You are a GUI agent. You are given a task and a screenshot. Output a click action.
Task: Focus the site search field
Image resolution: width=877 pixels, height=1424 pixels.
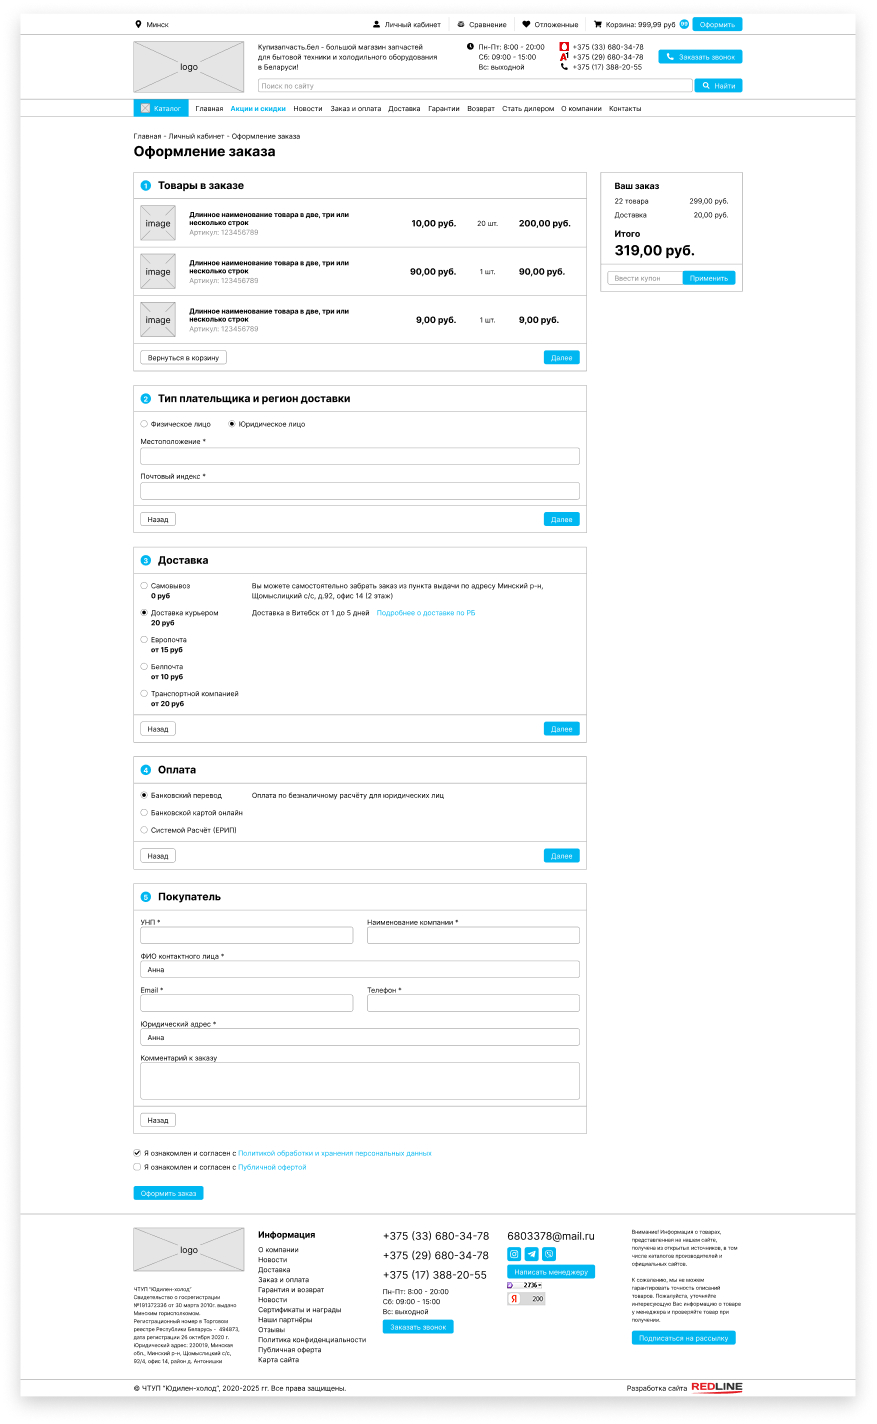pyautogui.click(x=475, y=86)
